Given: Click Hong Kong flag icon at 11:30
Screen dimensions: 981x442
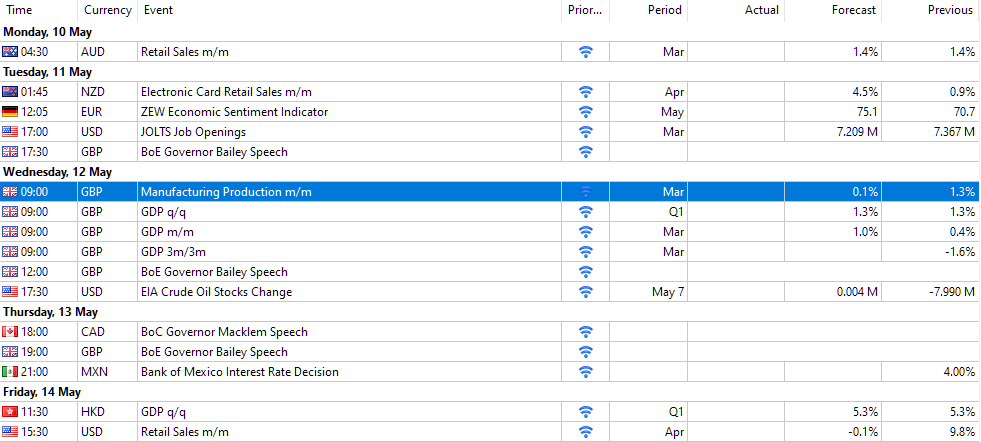Looking at the screenshot, I should 11,412.
